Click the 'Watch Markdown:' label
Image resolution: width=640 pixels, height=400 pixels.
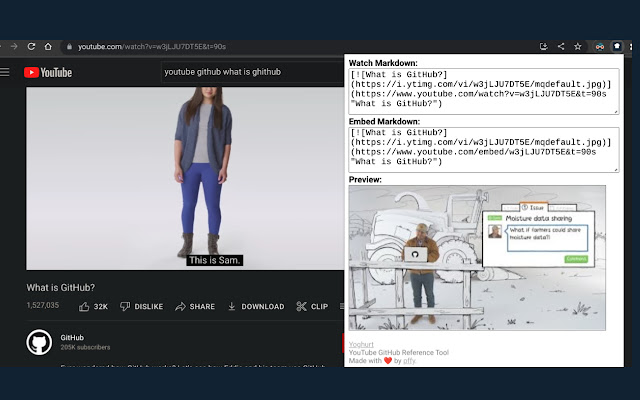(383, 63)
